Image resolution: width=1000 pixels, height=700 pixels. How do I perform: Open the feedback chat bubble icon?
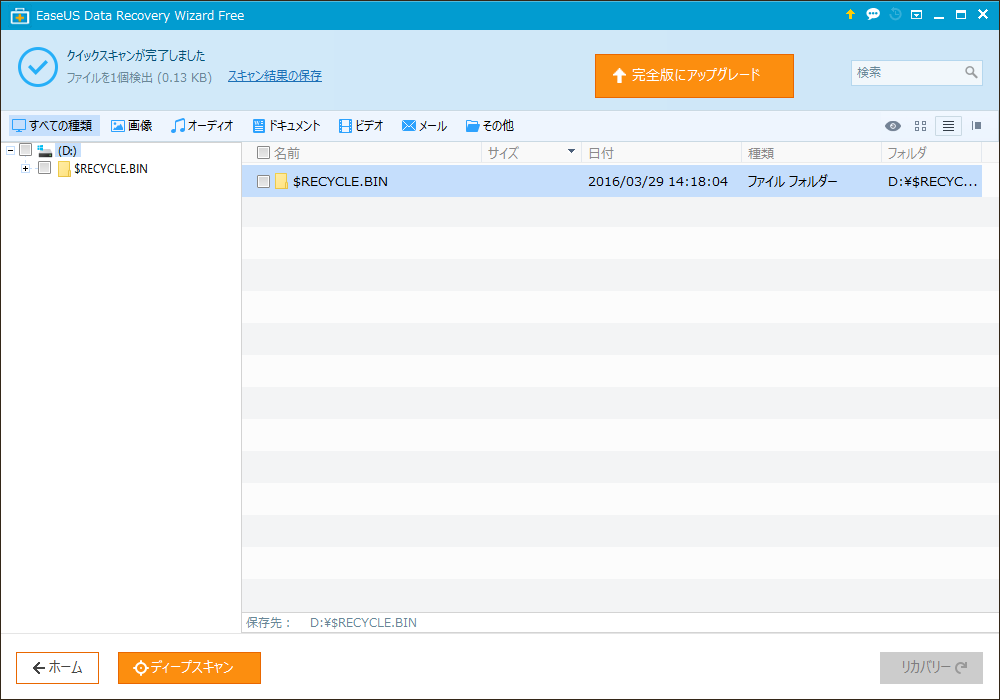tap(873, 14)
